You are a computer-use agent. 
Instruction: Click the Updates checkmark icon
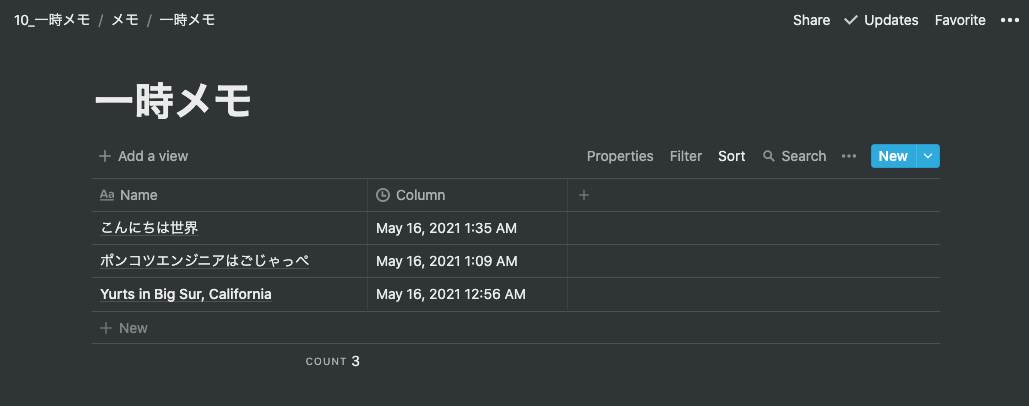(851, 20)
